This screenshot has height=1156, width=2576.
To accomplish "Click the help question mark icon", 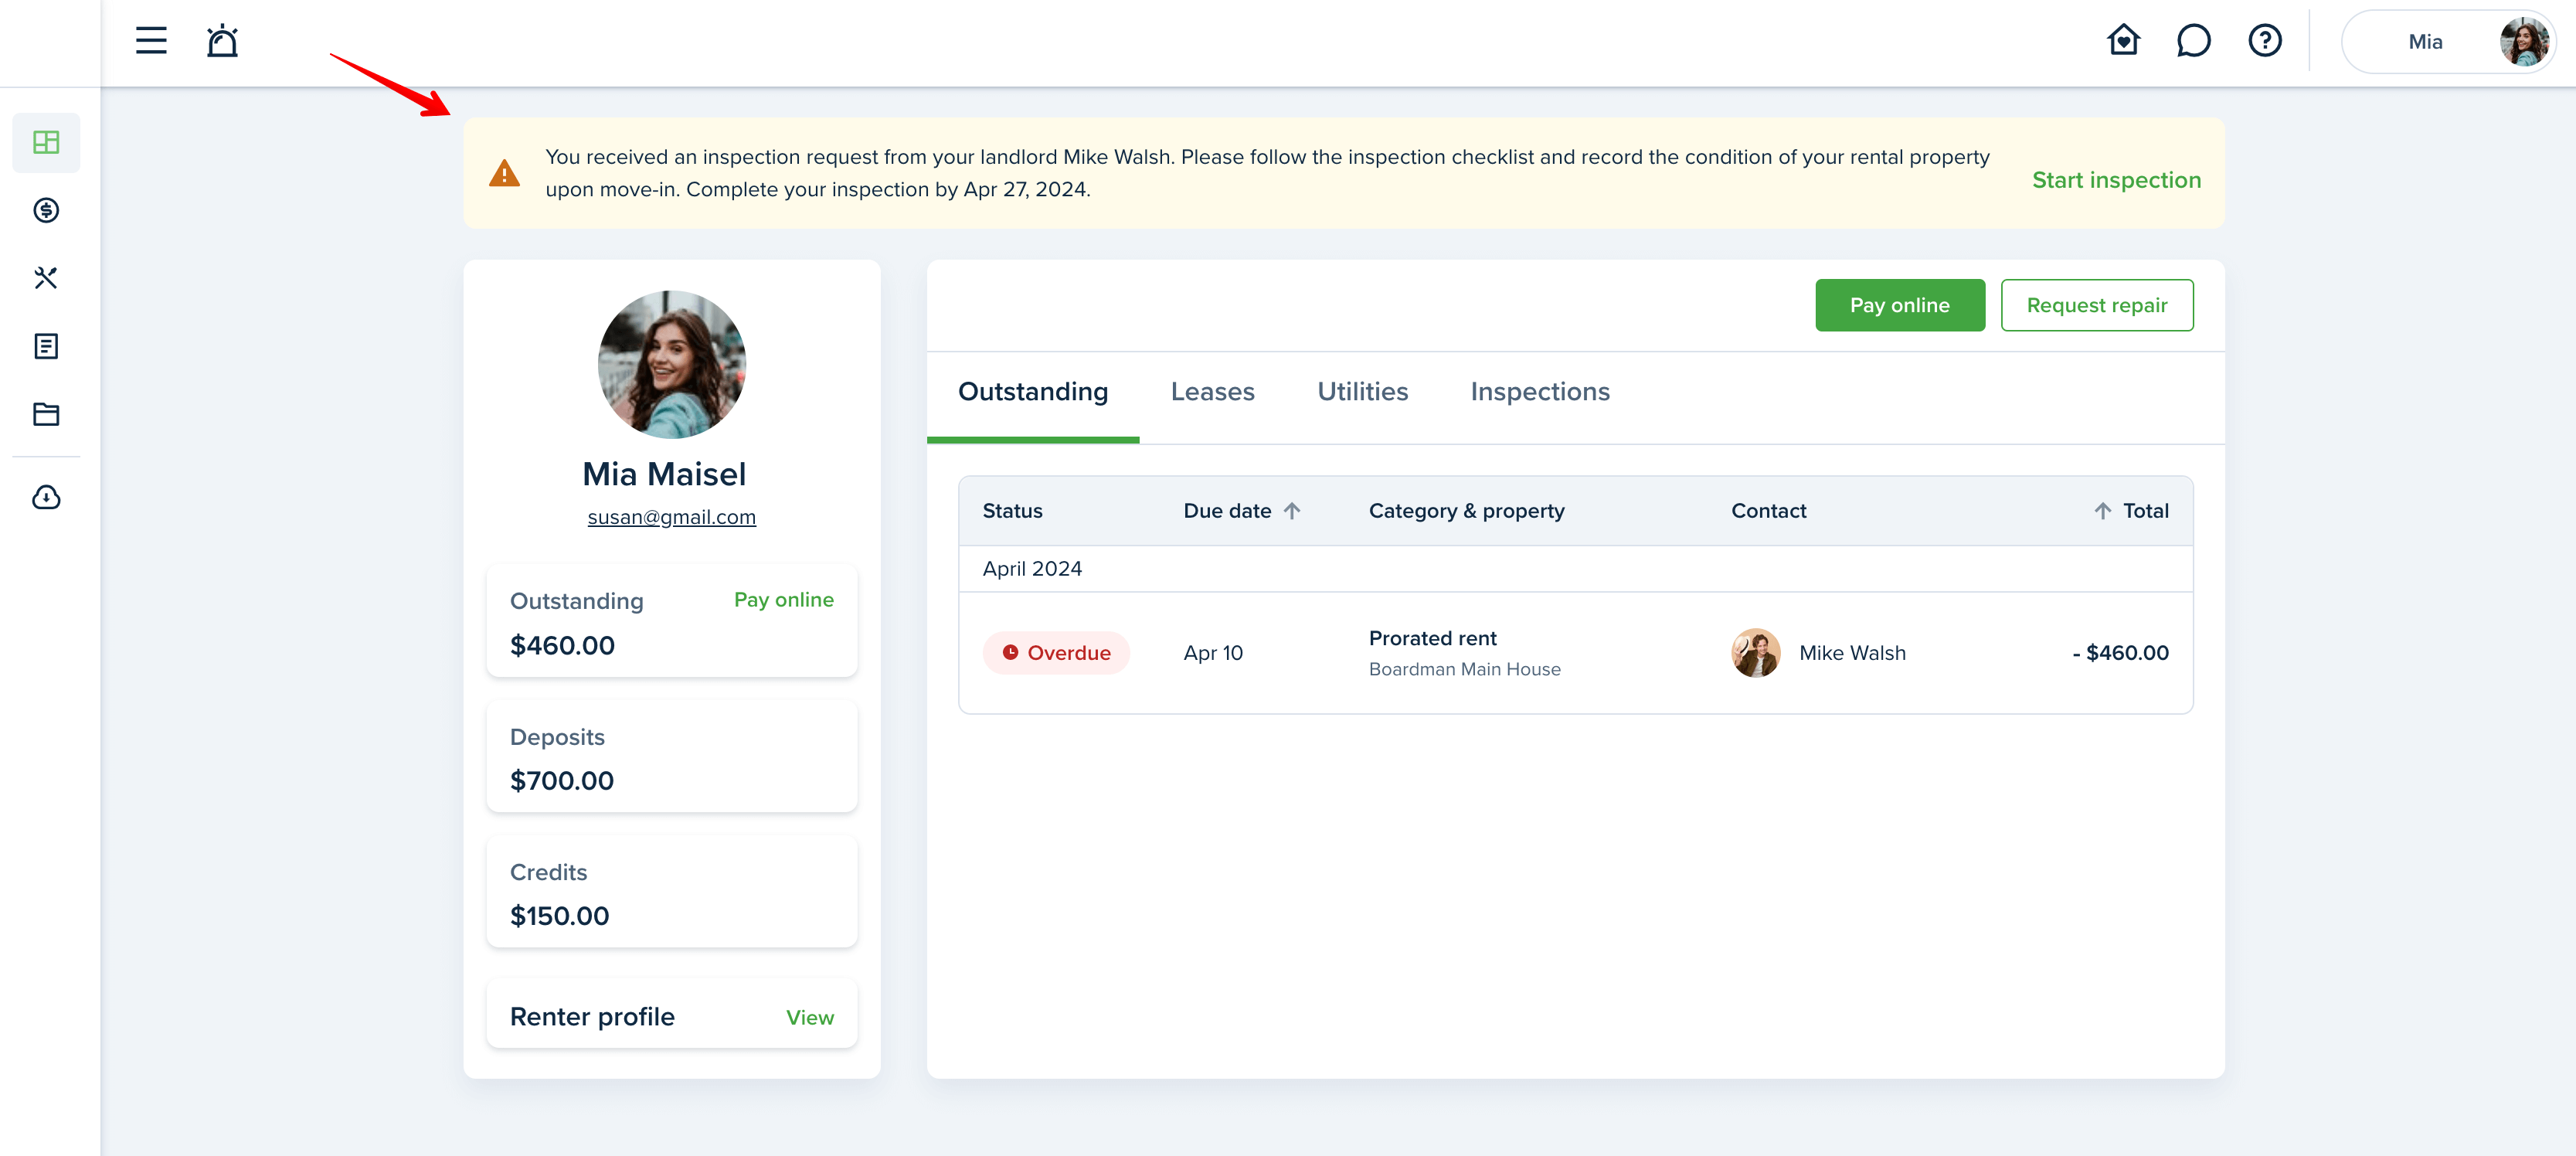I will pos(2265,41).
